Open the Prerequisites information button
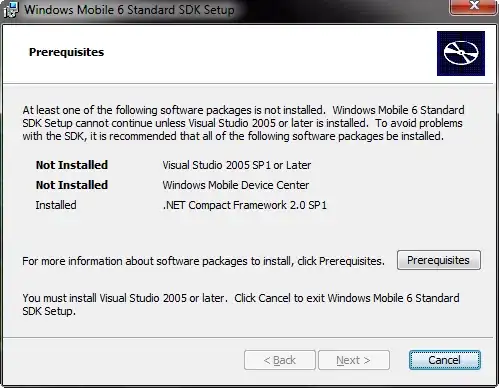The image size is (499, 388). 439,260
